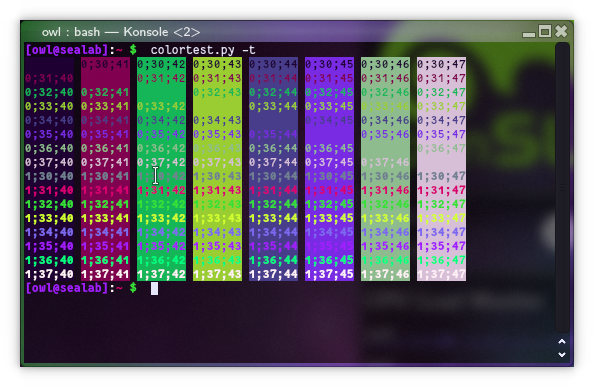
Task: Click the color cell '0;30;43'
Action: pos(217,64)
